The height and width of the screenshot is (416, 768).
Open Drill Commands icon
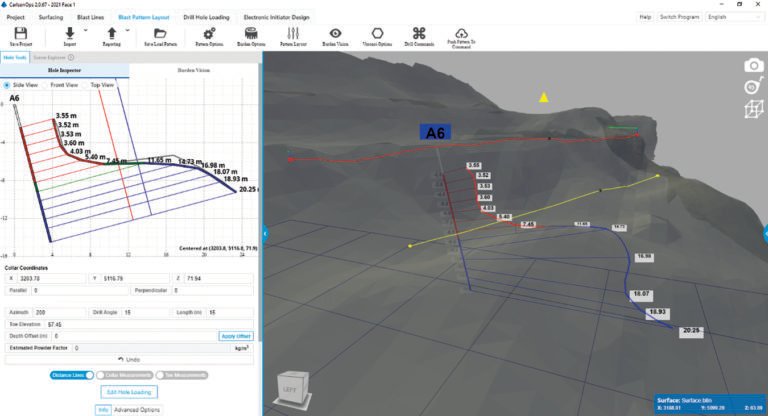pyautogui.click(x=419, y=33)
